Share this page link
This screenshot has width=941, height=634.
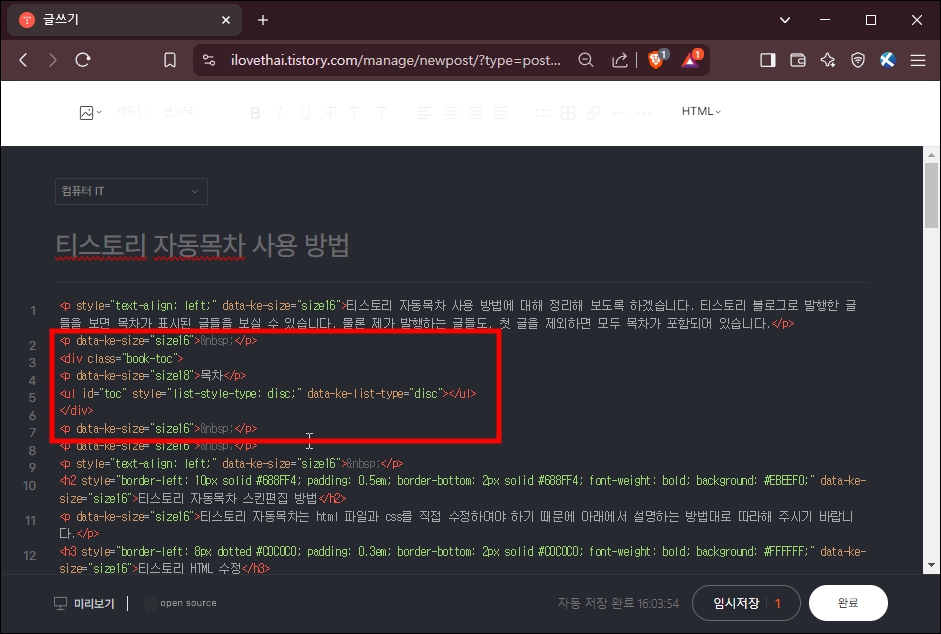[x=619, y=60]
